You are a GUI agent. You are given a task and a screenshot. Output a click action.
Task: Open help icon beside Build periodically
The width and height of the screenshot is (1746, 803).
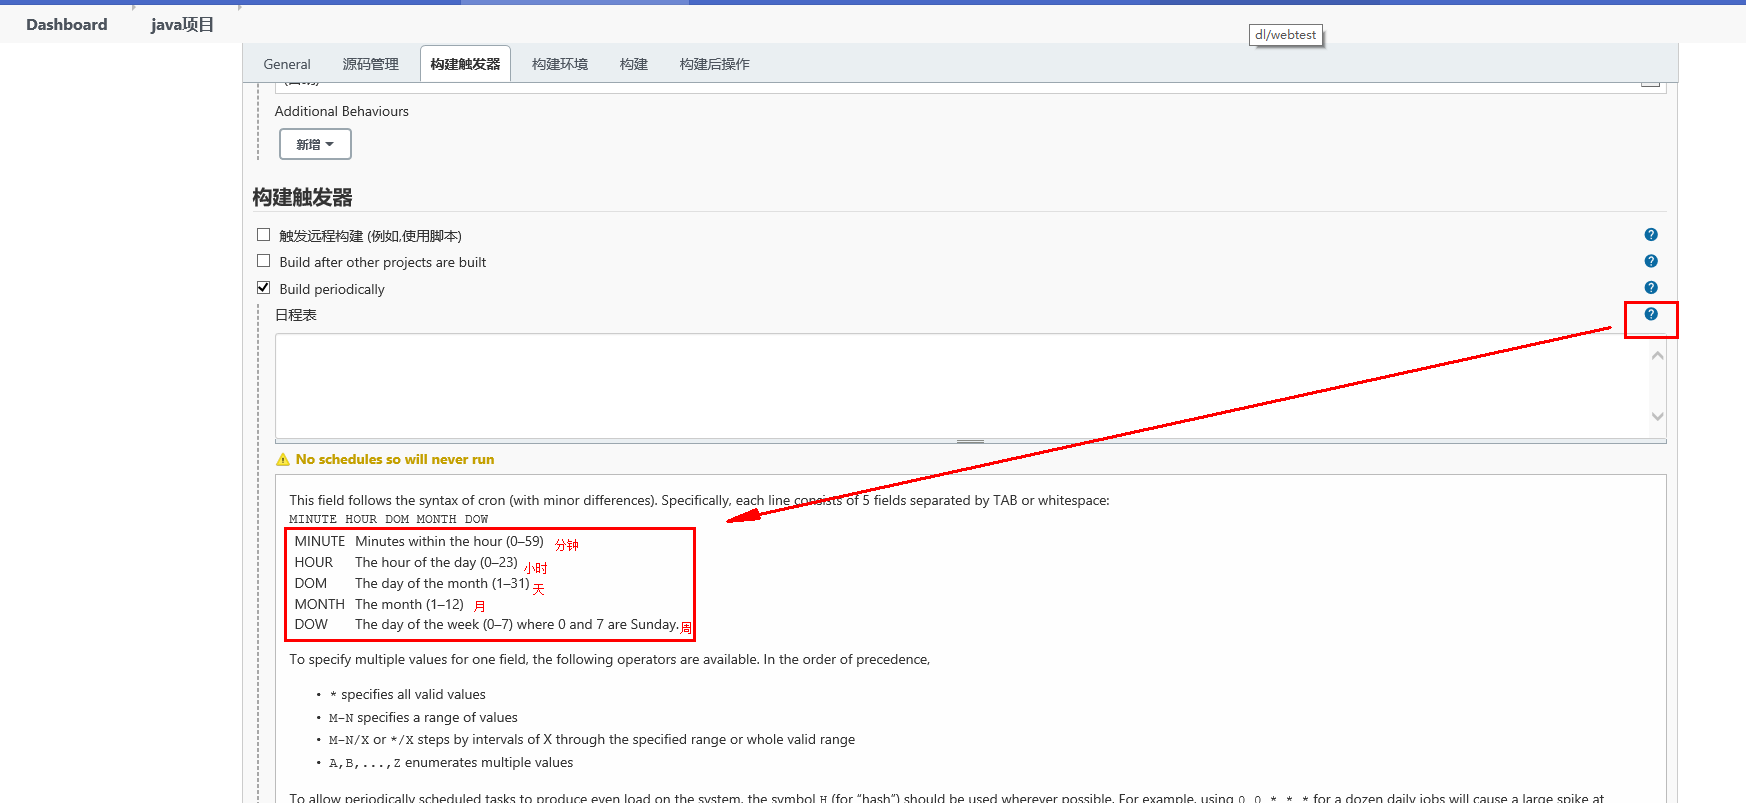1651,288
